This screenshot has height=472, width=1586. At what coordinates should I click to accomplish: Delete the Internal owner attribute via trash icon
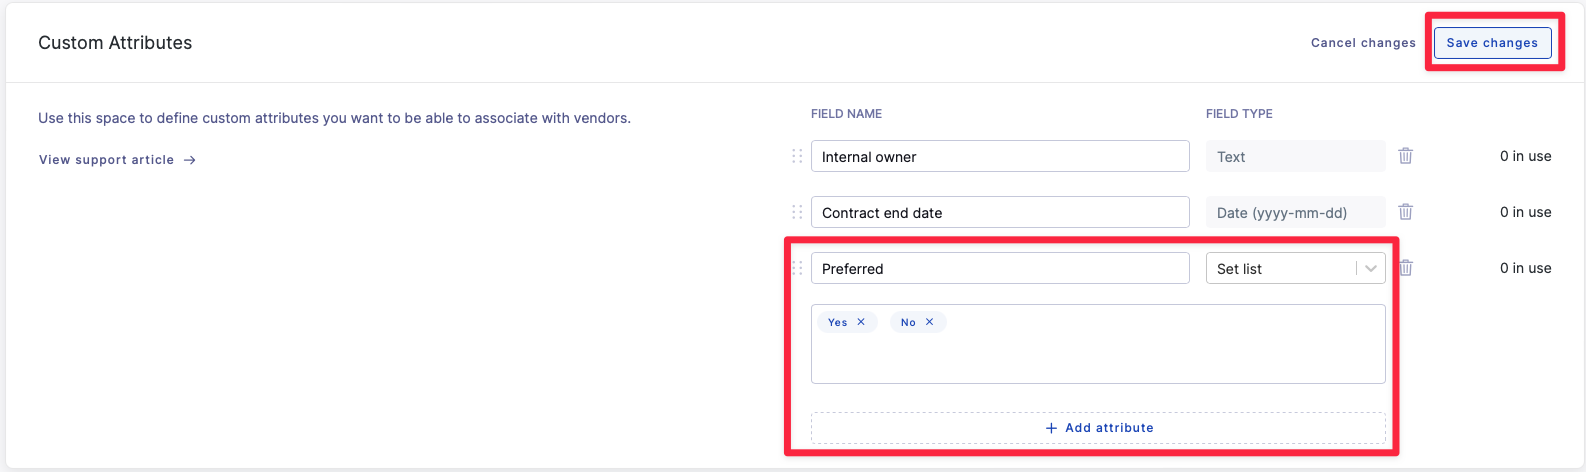1405,156
